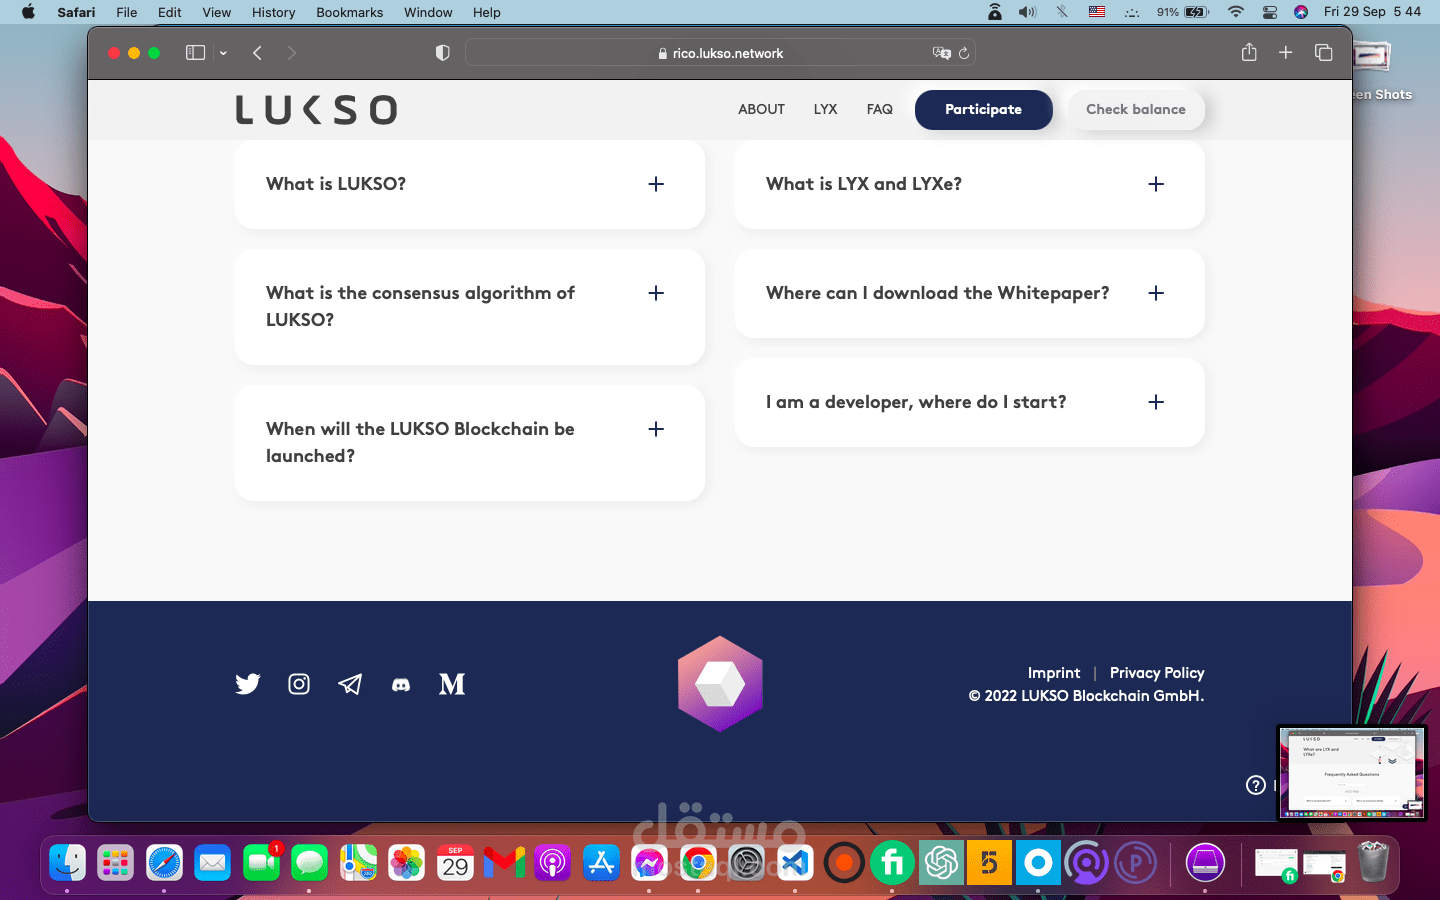Screen dimensions: 1440x900
Task: Expand 'Where can I download the Whitepaper?'
Action: [970, 293]
